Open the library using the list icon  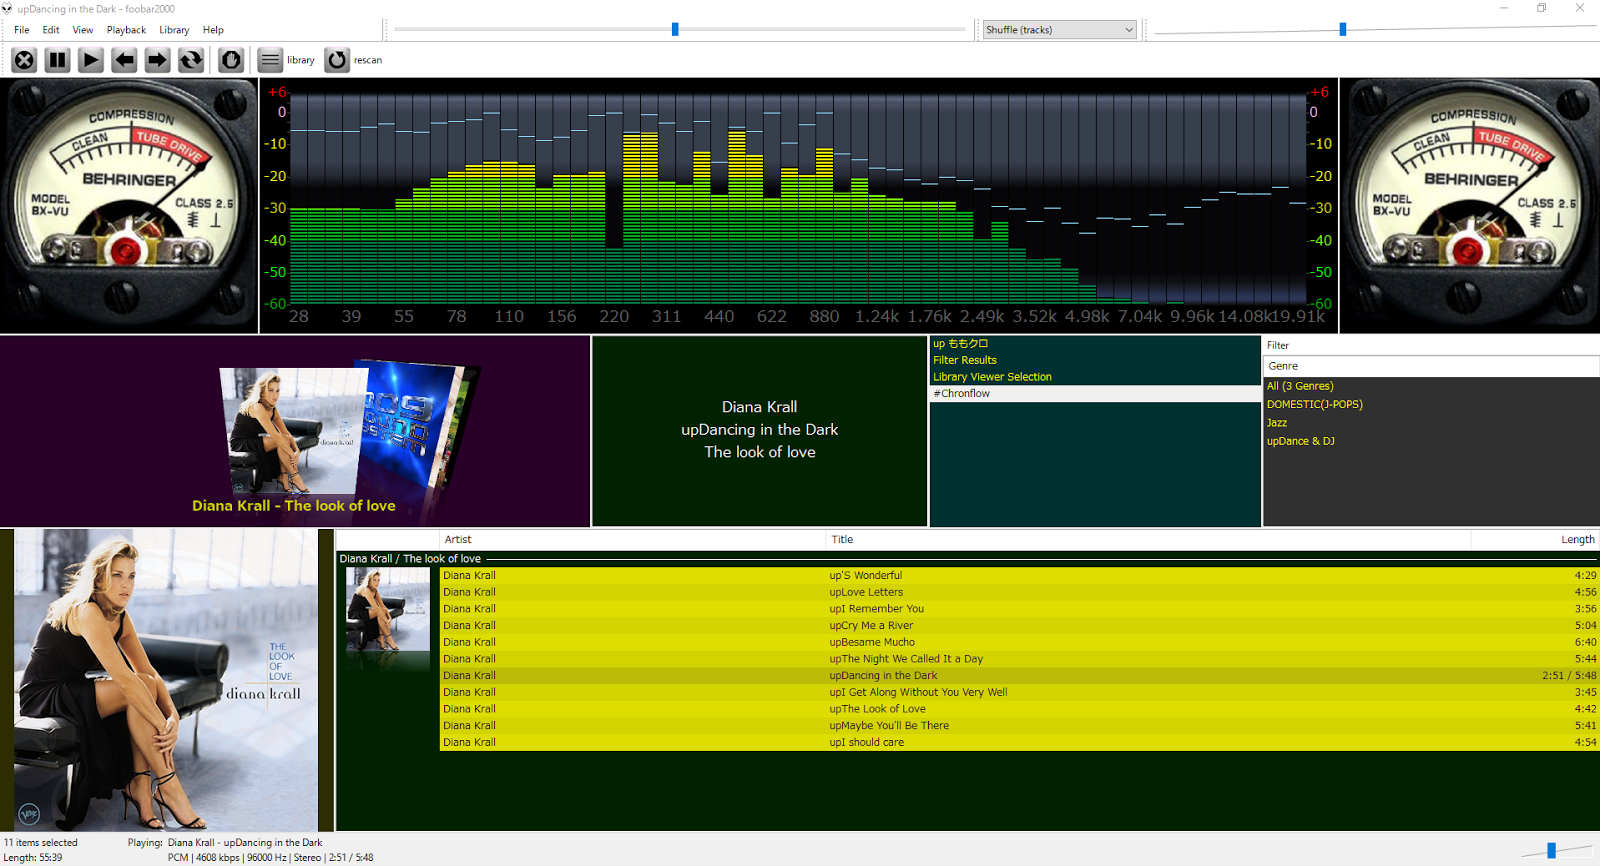270,60
